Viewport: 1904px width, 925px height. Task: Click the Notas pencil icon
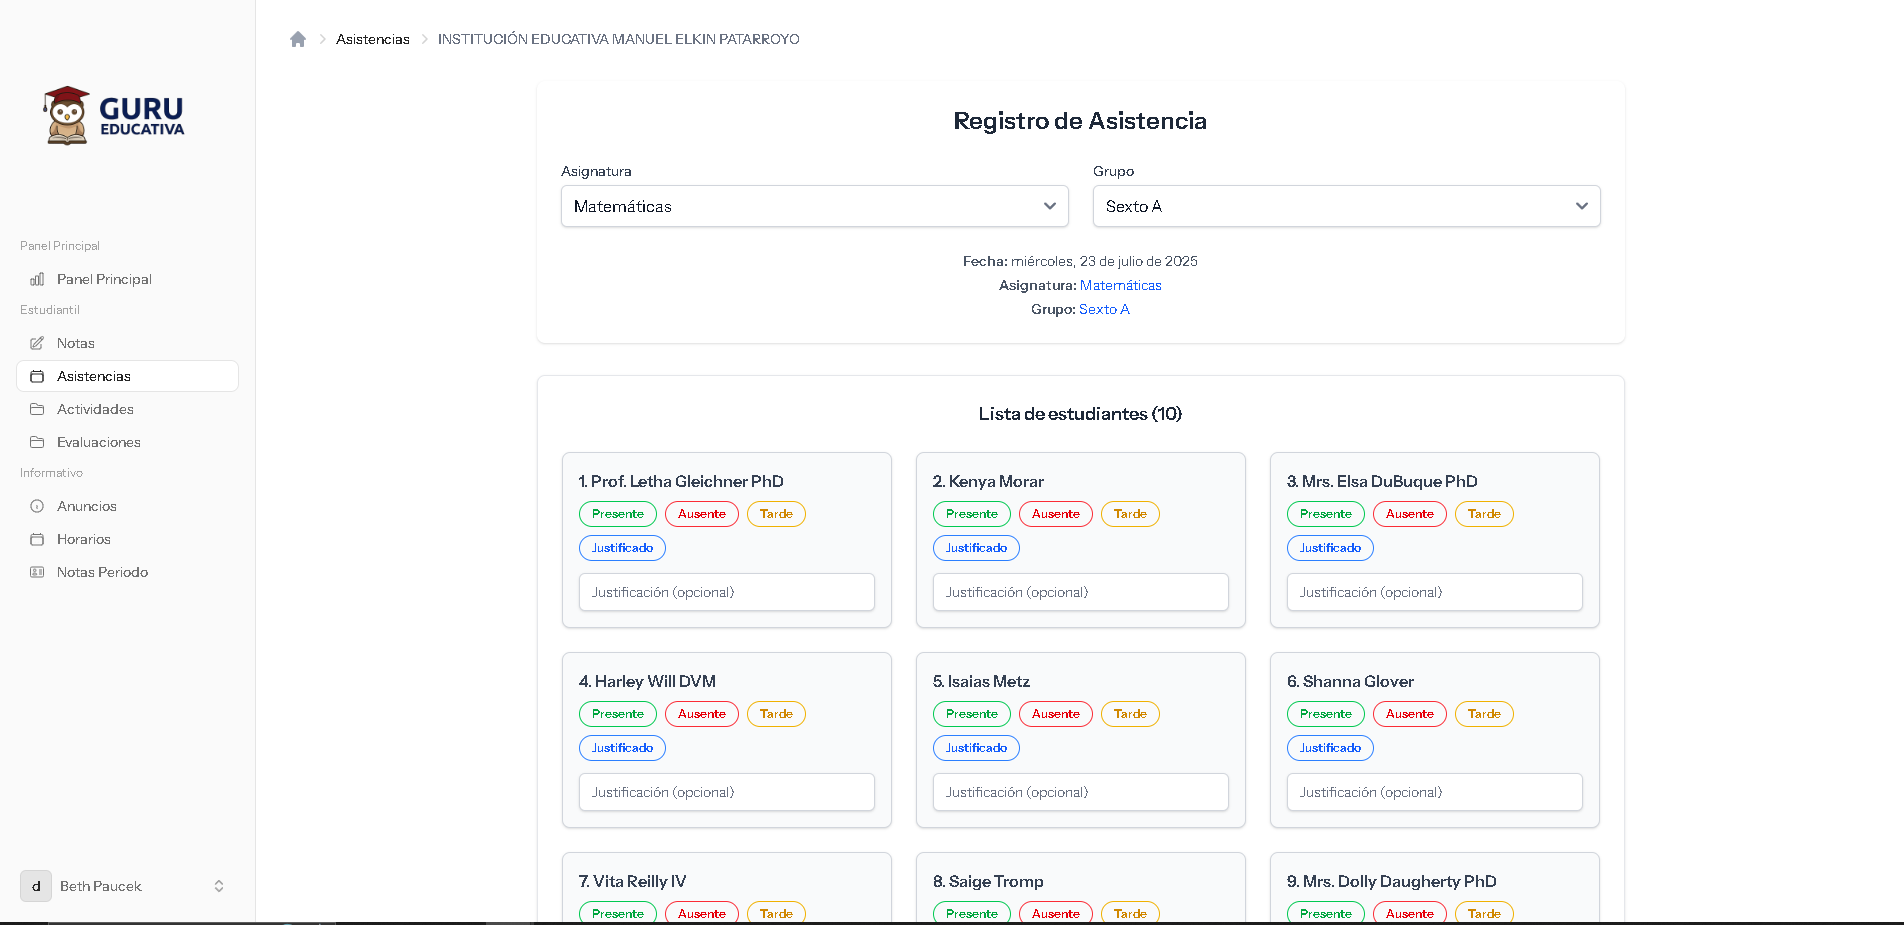click(x=37, y=343)
